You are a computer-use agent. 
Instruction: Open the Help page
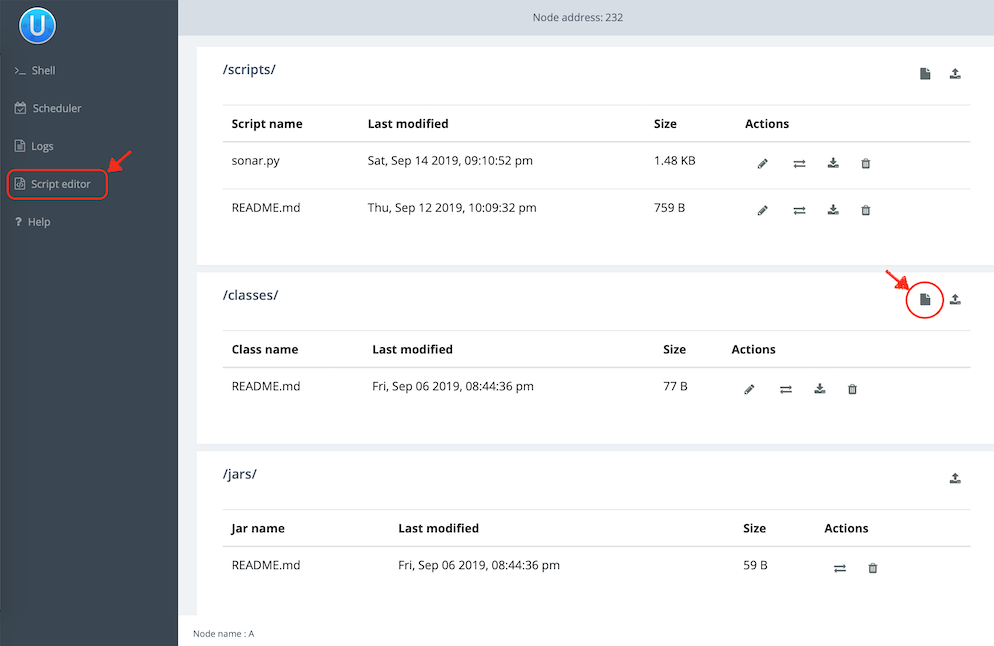tap(32, 222)
